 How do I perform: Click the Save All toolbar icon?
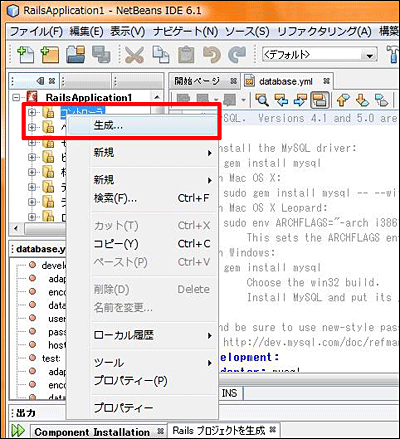click(101, 54)
